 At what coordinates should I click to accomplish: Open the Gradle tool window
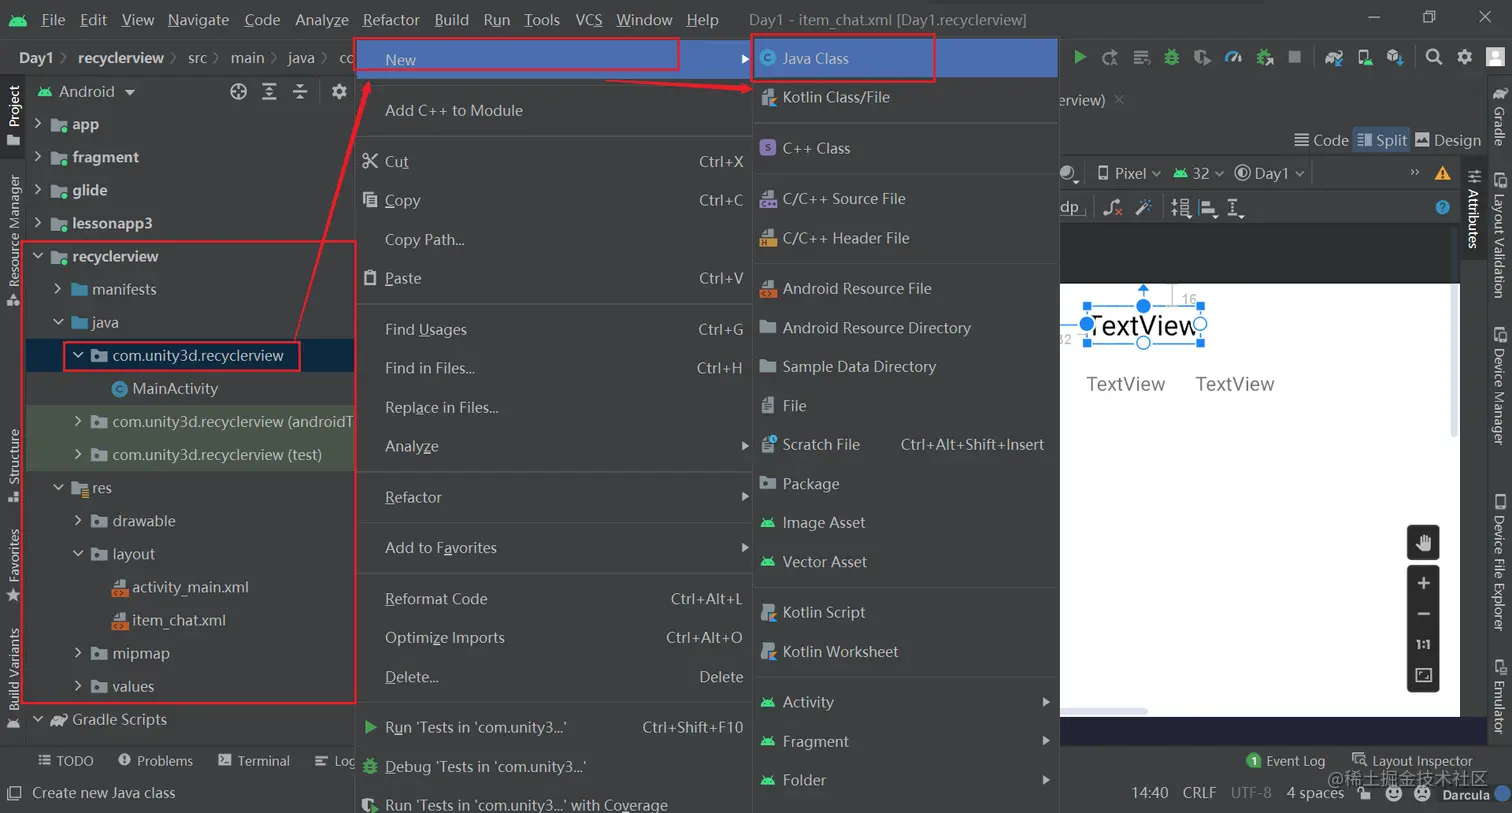click(1499, 117)
